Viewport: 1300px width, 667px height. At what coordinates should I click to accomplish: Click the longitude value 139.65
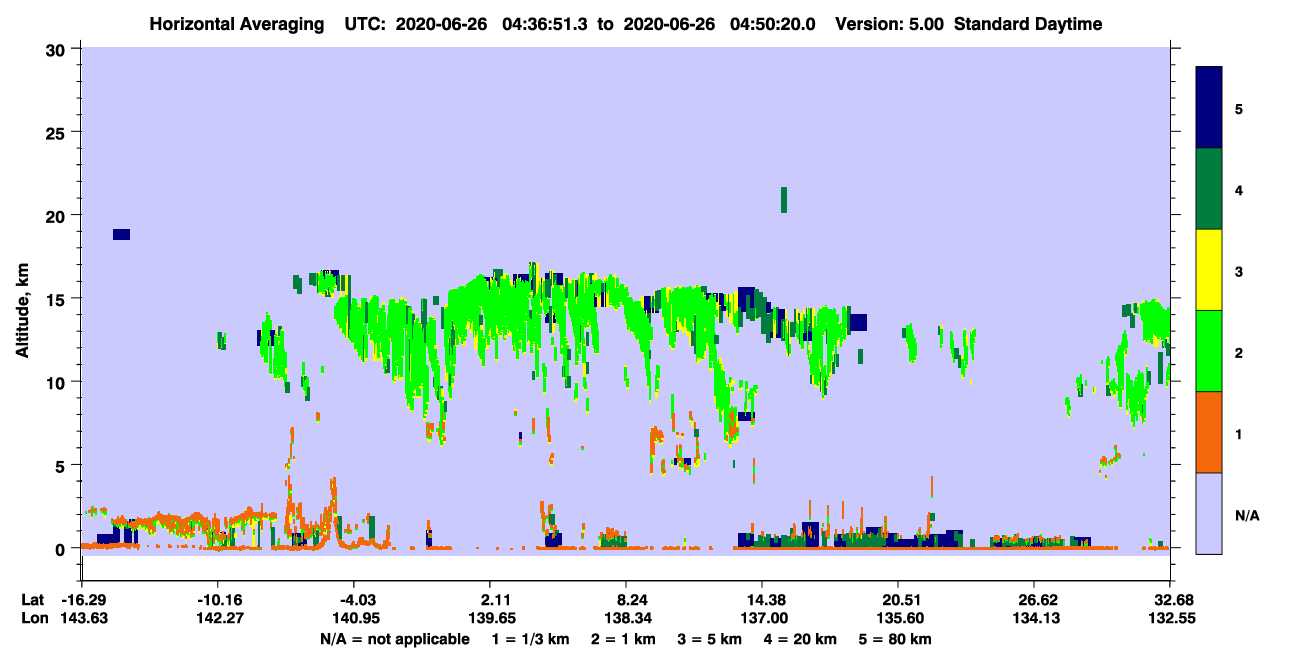coord(490,618)
